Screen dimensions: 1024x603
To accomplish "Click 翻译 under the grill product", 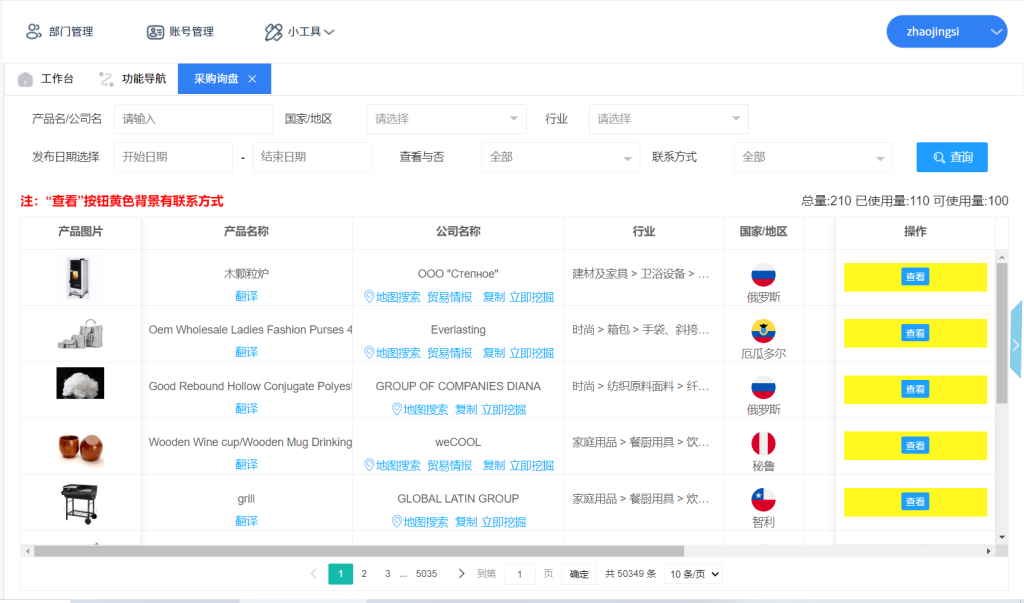I will point(246,521).
